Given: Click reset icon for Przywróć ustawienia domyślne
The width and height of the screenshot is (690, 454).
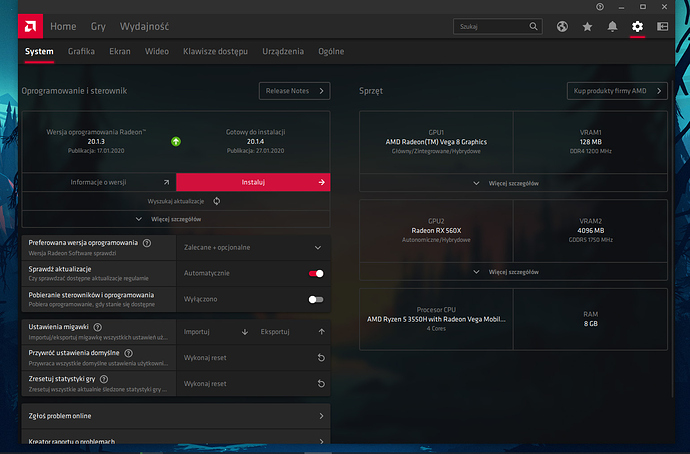Looking at the screenshot, I should pyautogui.click(x=321, y=358).
